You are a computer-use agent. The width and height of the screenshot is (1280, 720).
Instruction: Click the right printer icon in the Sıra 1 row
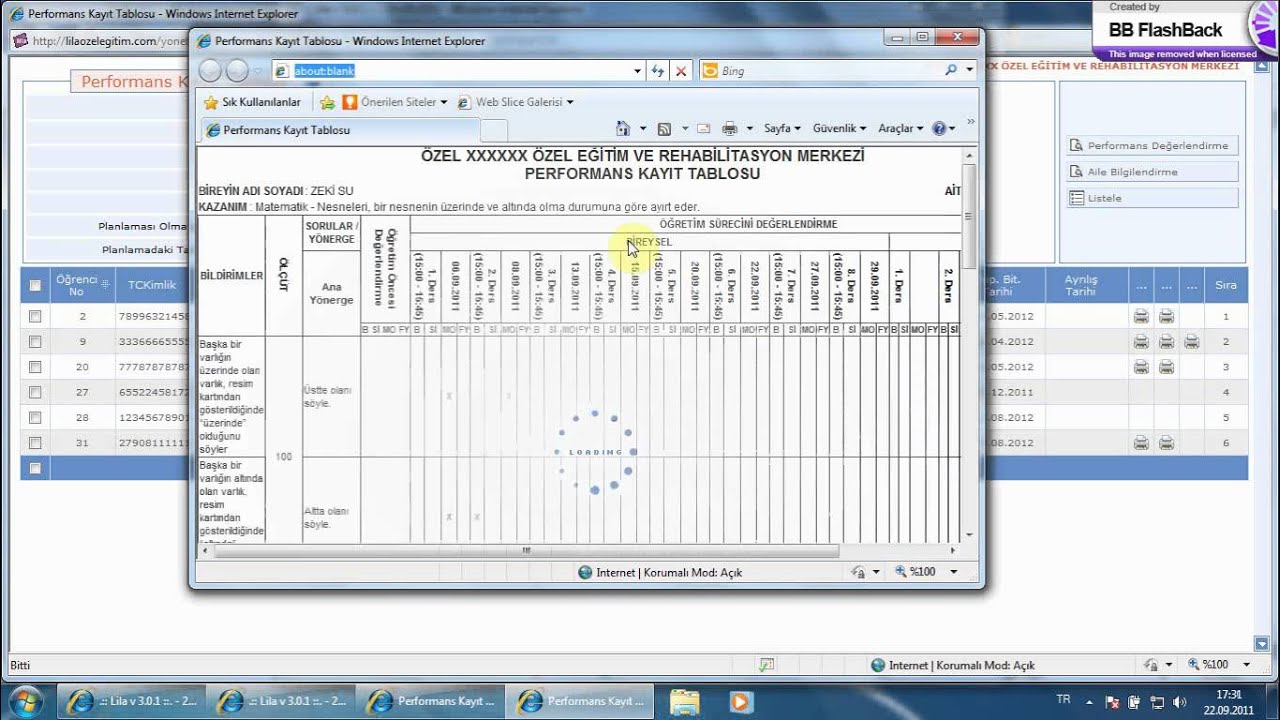(1166, 316)
